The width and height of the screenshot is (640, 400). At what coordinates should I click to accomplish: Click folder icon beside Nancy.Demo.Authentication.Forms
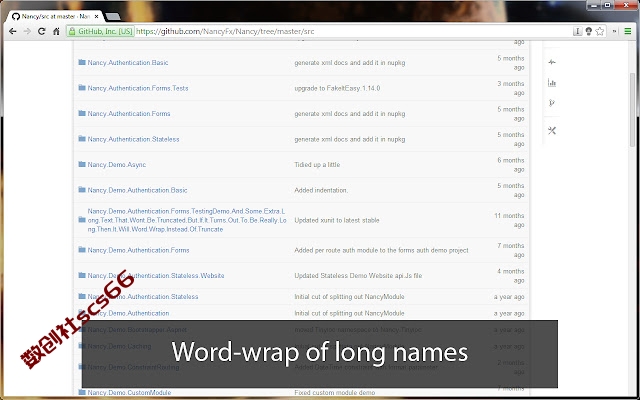(x=82, y=250)
